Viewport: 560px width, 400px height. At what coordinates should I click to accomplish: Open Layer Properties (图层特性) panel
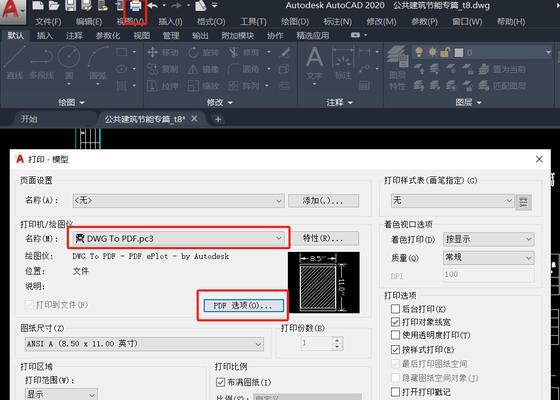tap(398, 68)
